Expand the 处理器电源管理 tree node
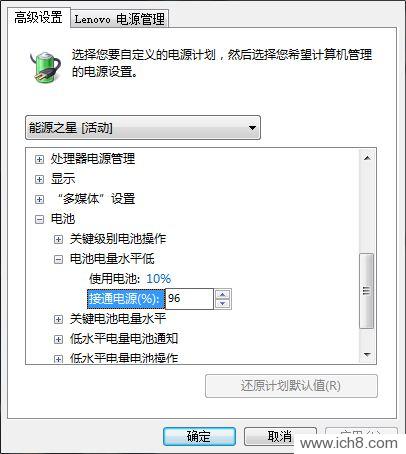The height and width of the screenshot is (454, 406). [x=39, y=159]
